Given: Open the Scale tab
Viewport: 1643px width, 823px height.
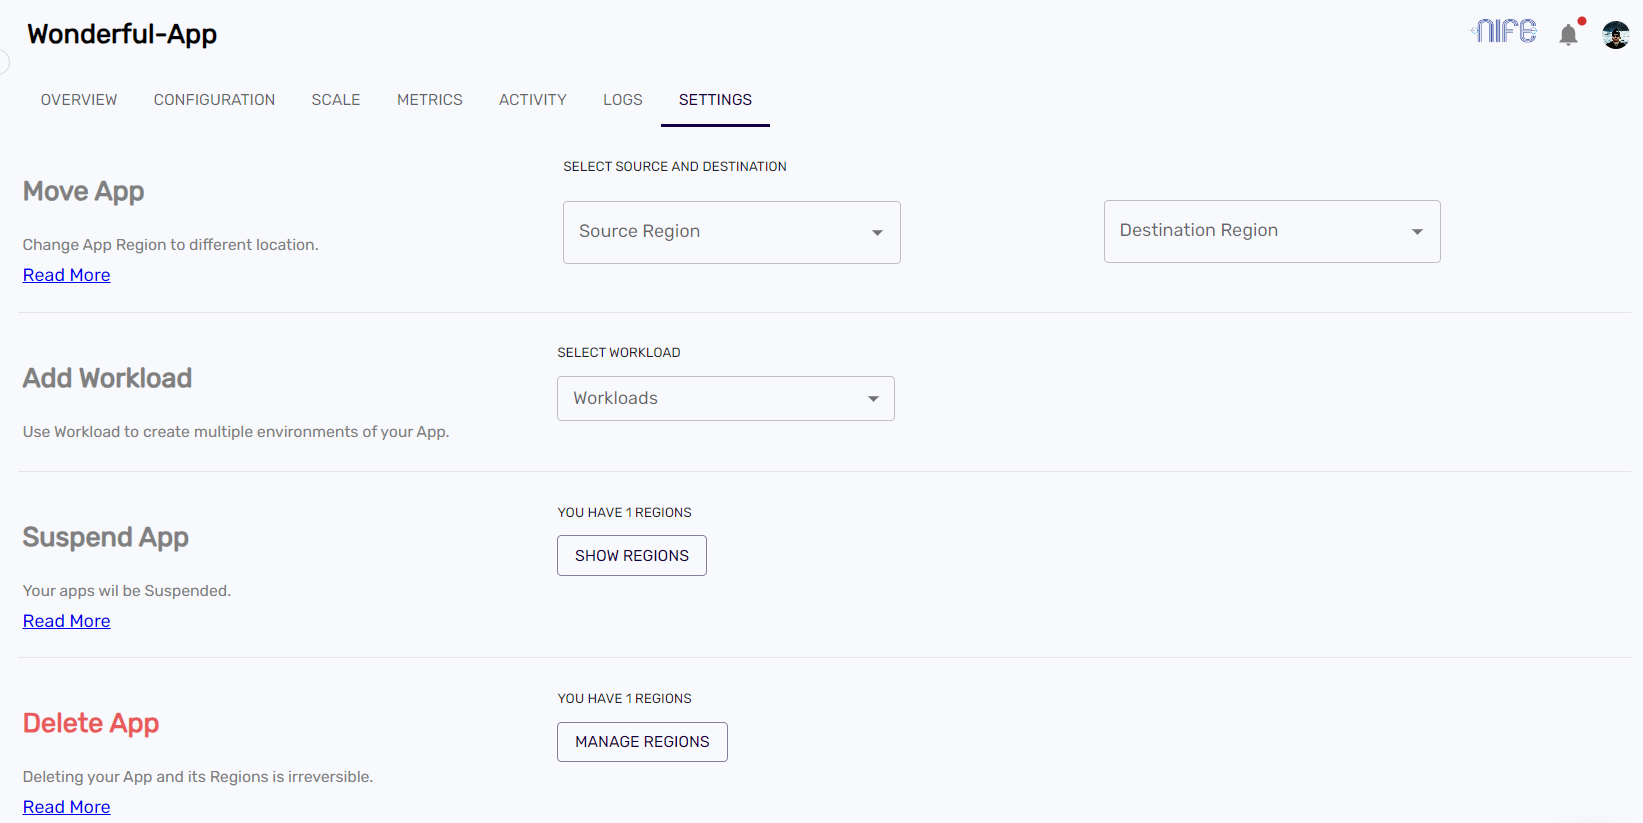Looking at the screenshot, I should [335, 100].
